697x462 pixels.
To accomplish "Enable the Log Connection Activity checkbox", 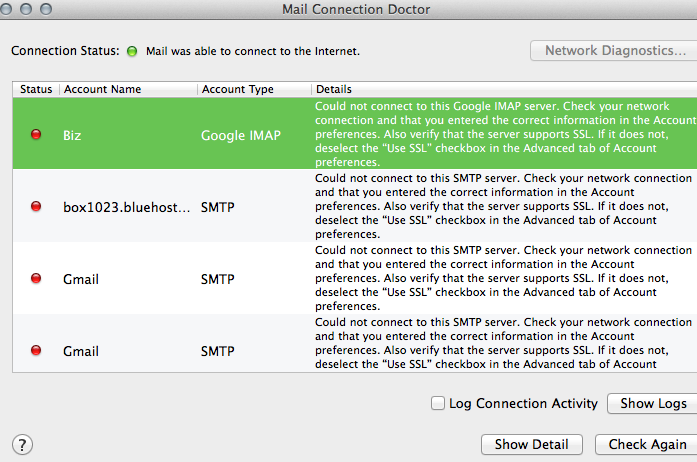I will click(x=437, y=403).
